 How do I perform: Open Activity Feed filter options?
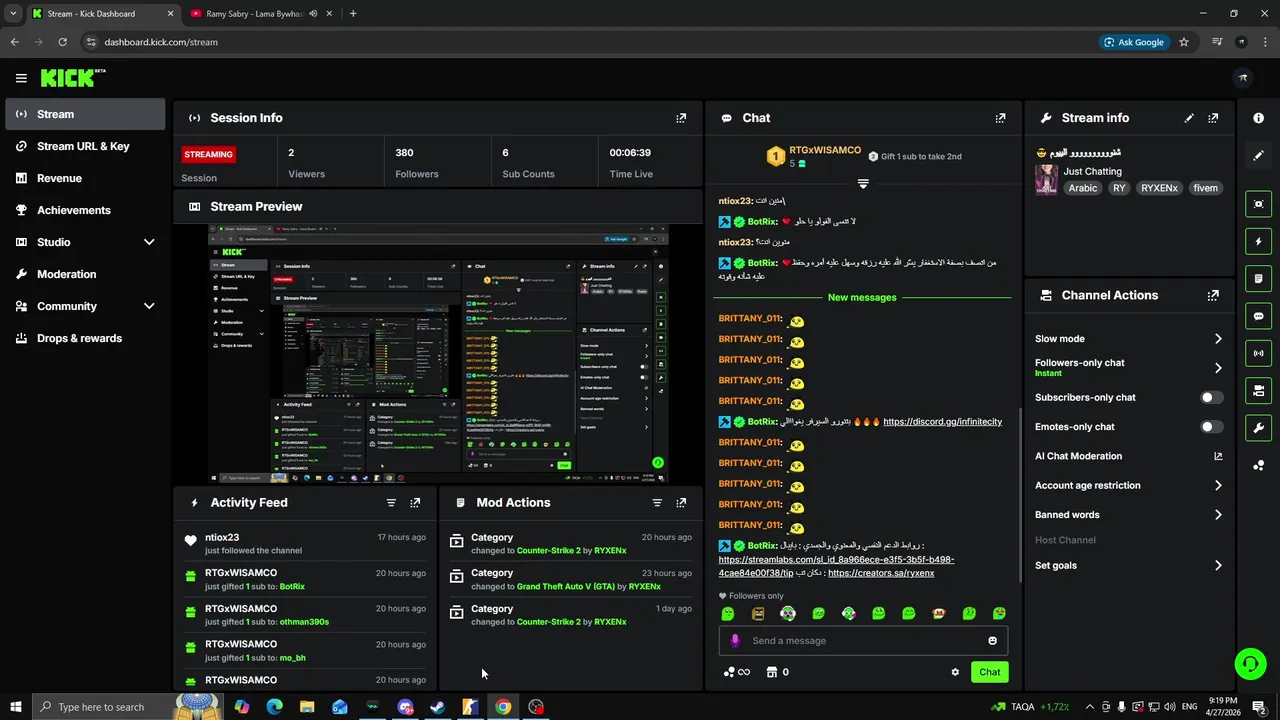(x=391, y=503)
